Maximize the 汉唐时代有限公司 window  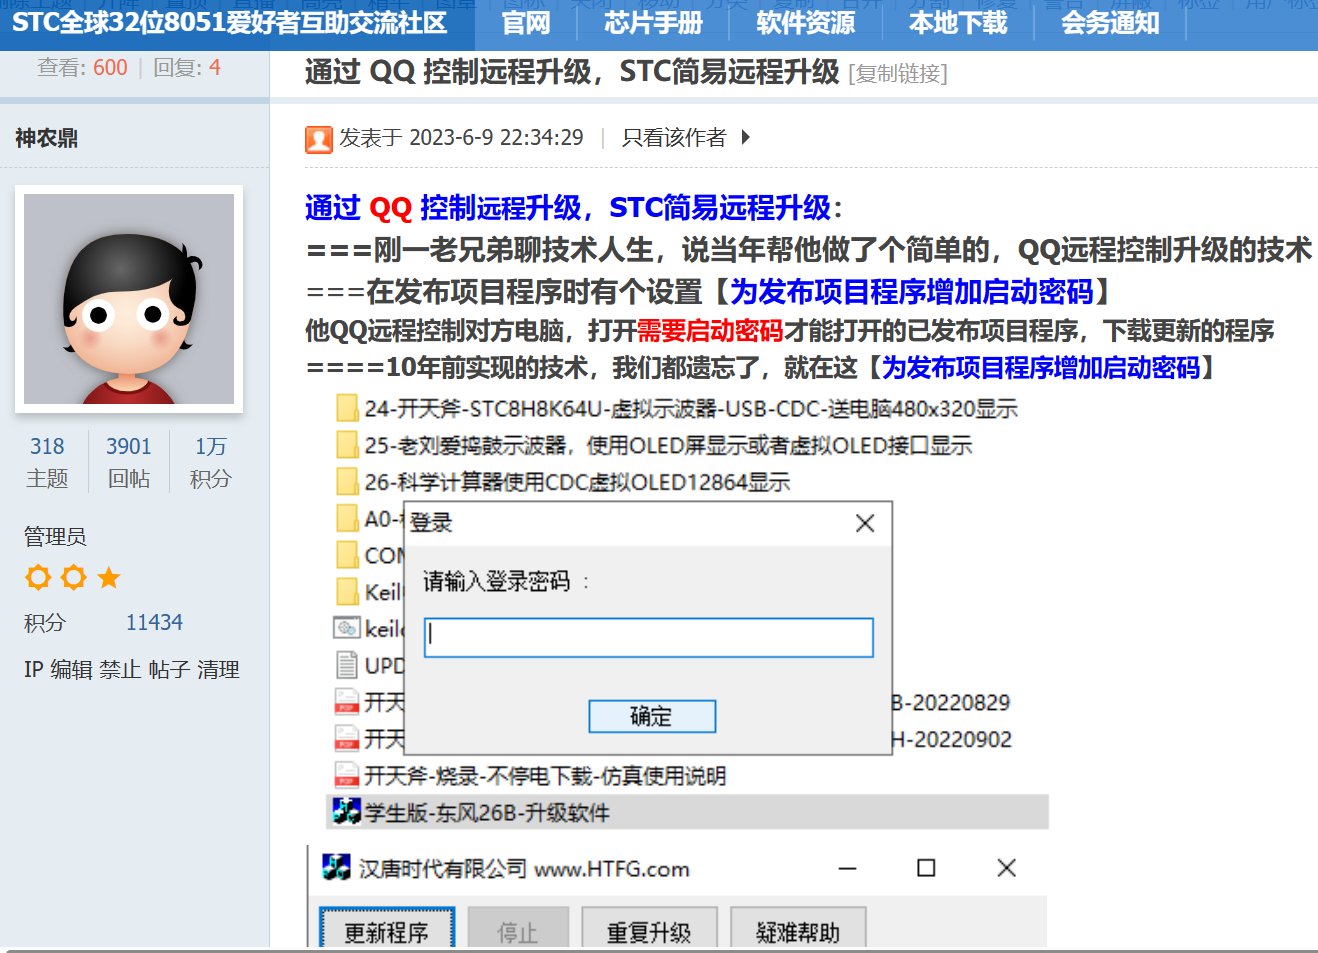926,868
